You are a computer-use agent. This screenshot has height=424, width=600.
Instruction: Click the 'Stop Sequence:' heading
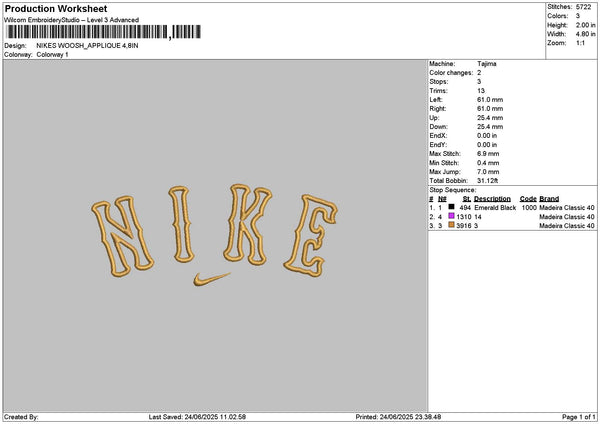click(453, 190)
